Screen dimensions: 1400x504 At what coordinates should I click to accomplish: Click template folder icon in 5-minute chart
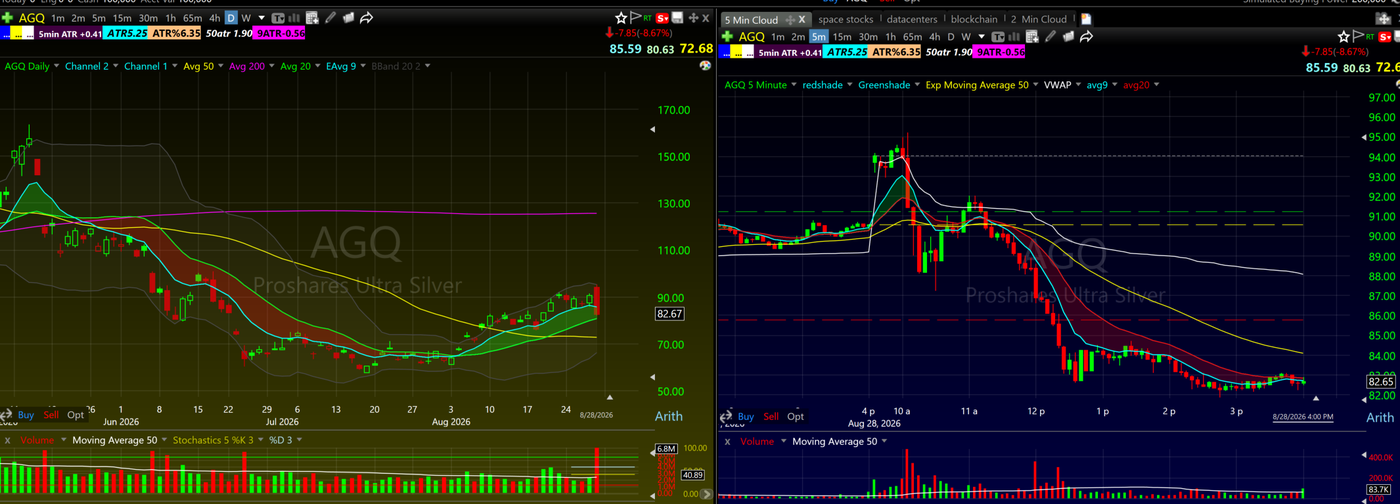(1068, 37)
